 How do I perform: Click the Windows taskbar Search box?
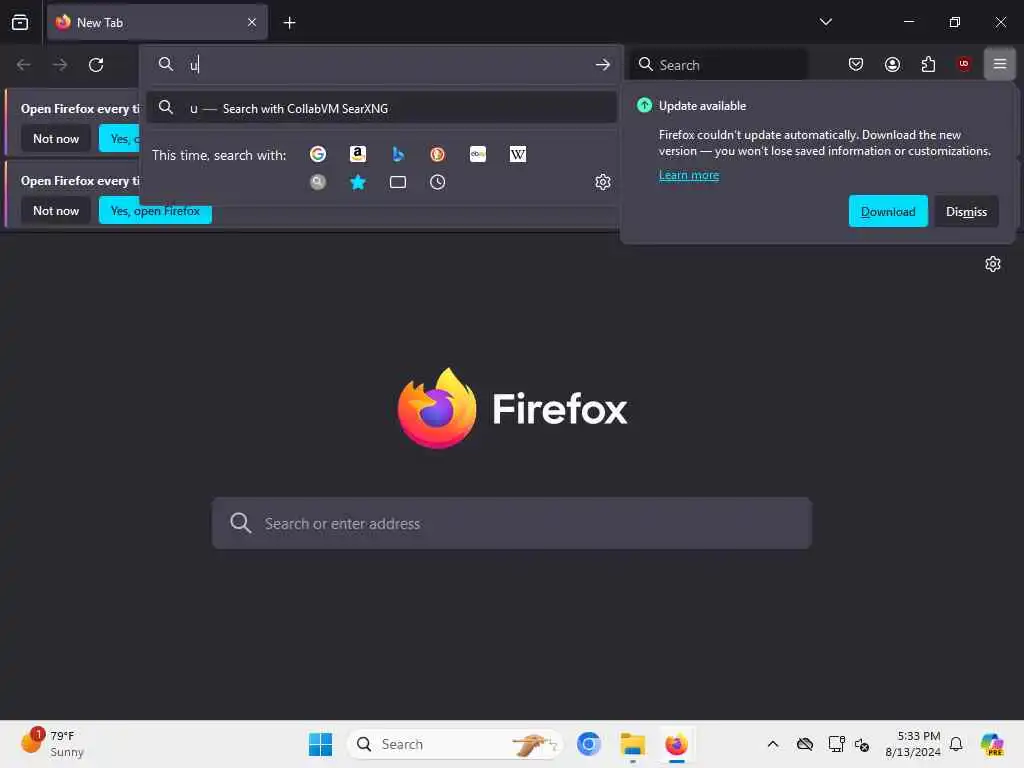[x=455, y=744]
